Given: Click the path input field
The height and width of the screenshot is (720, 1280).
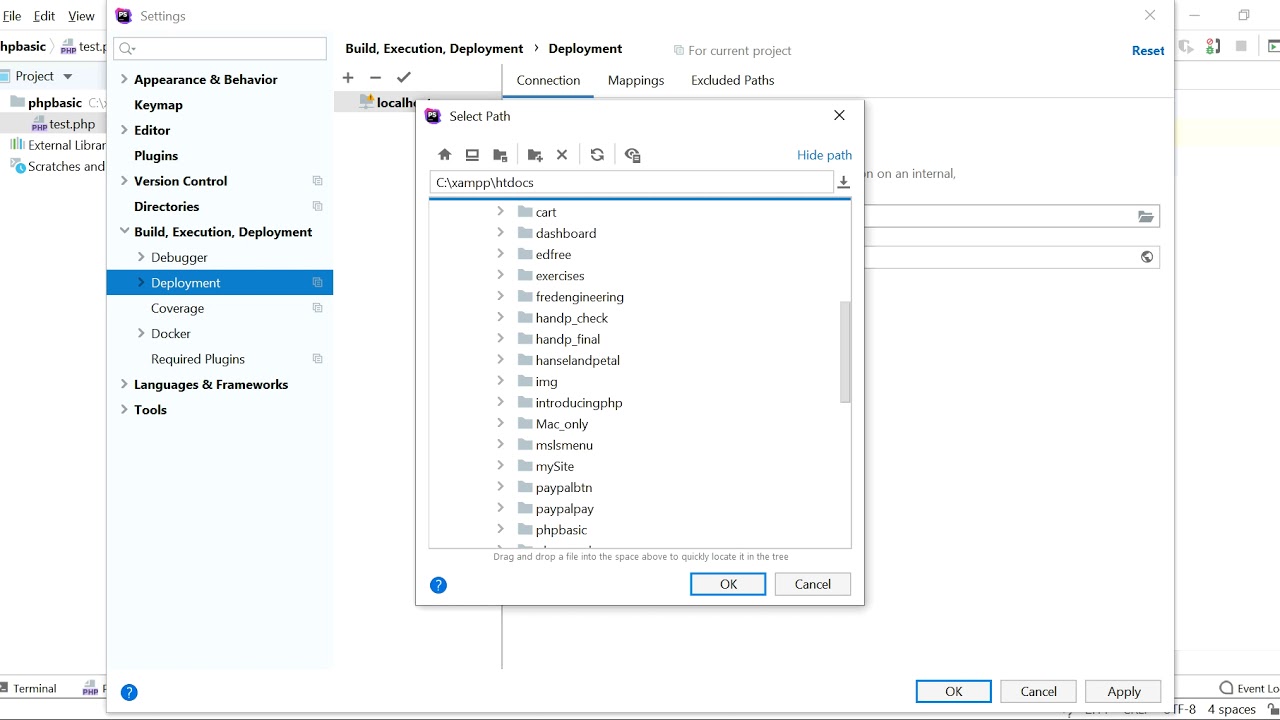Looking at the screenshot, I should [632, 182].
